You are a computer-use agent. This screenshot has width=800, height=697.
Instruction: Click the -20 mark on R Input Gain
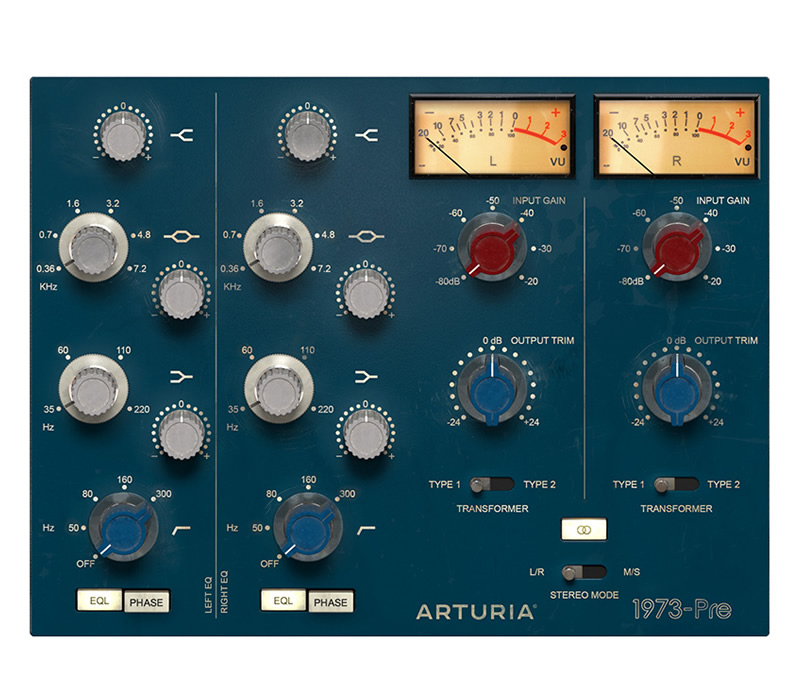point(715,281)
